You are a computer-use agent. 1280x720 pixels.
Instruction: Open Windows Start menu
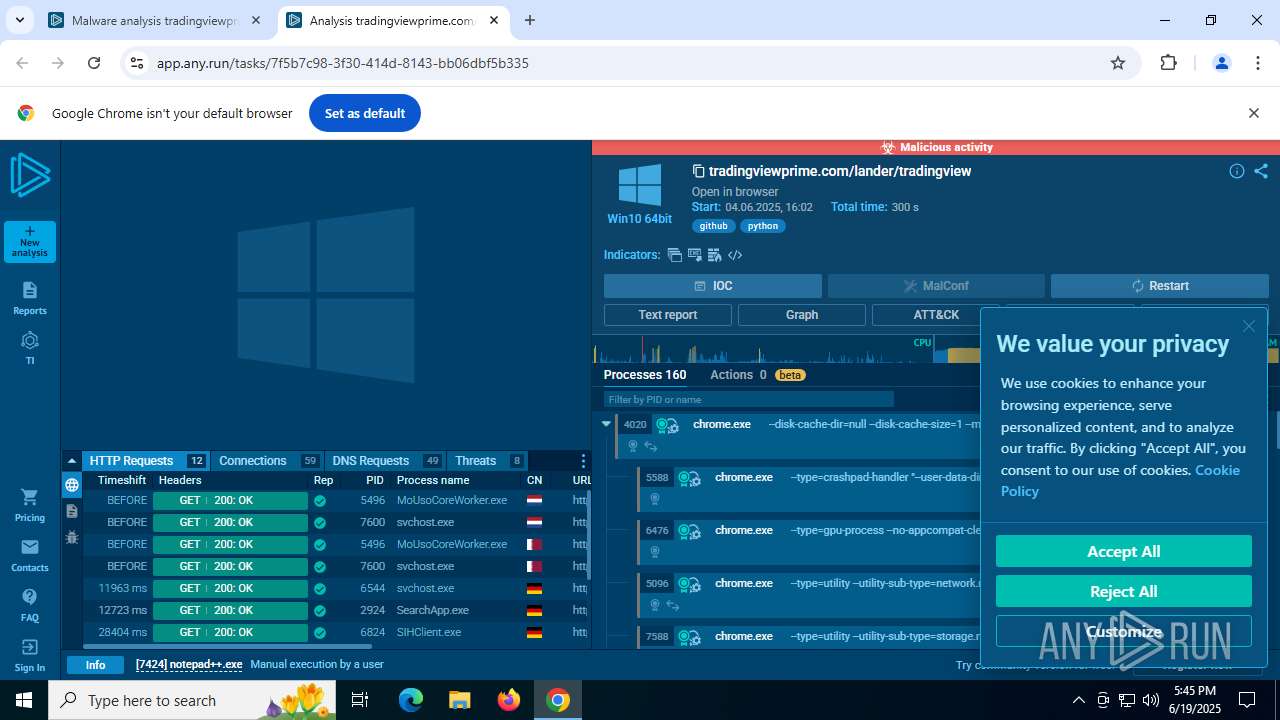24,700
